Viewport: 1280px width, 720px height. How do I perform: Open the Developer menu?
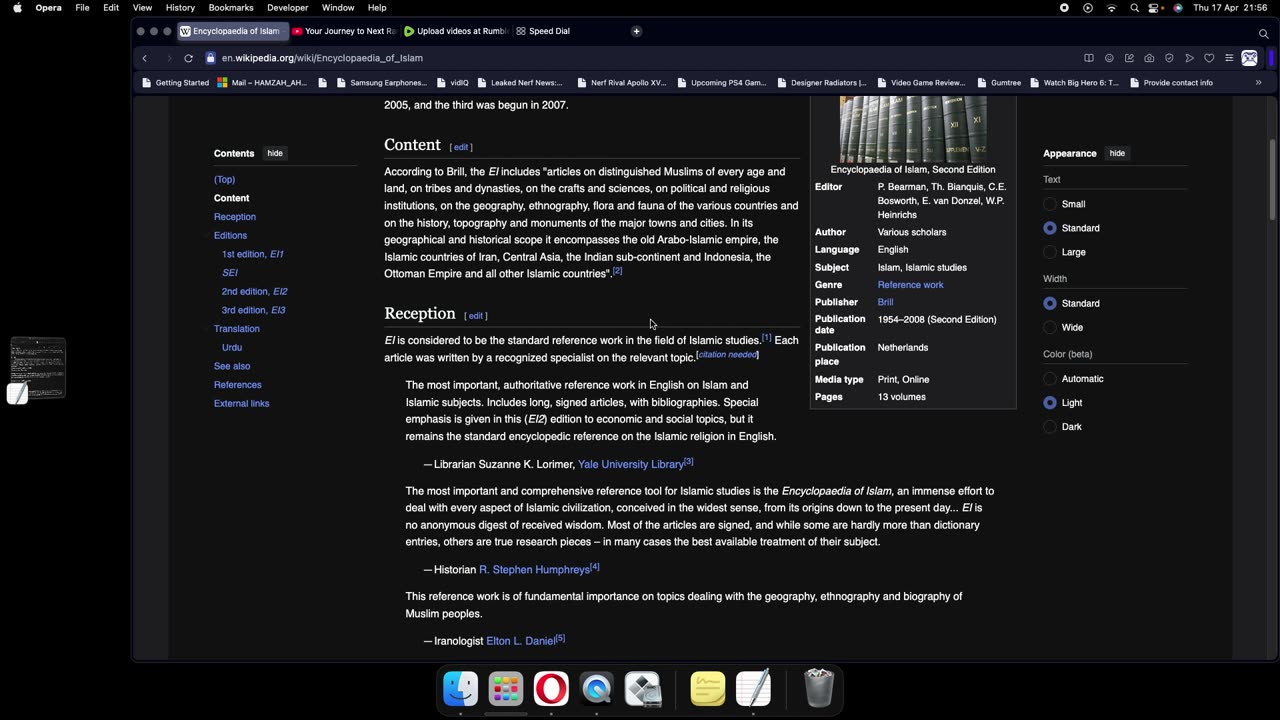288,8
